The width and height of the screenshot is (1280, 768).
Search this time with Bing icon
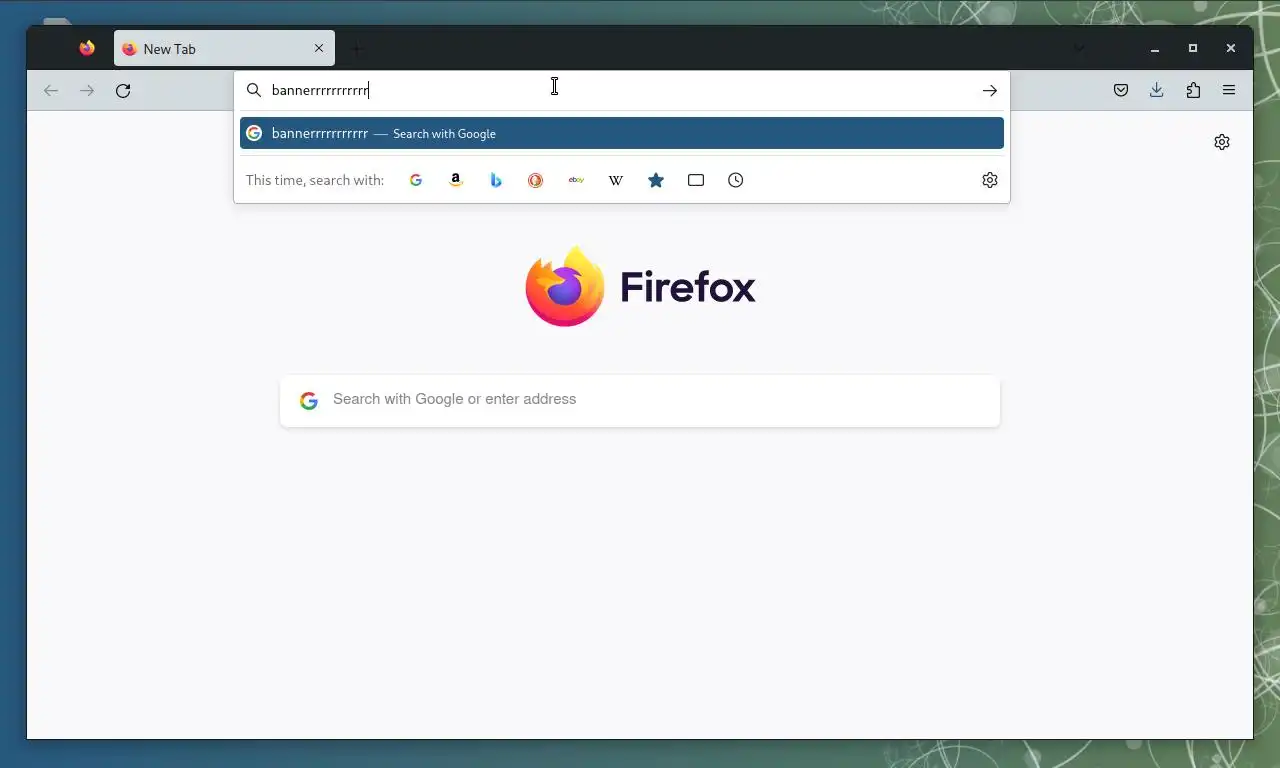pos(496,180)
